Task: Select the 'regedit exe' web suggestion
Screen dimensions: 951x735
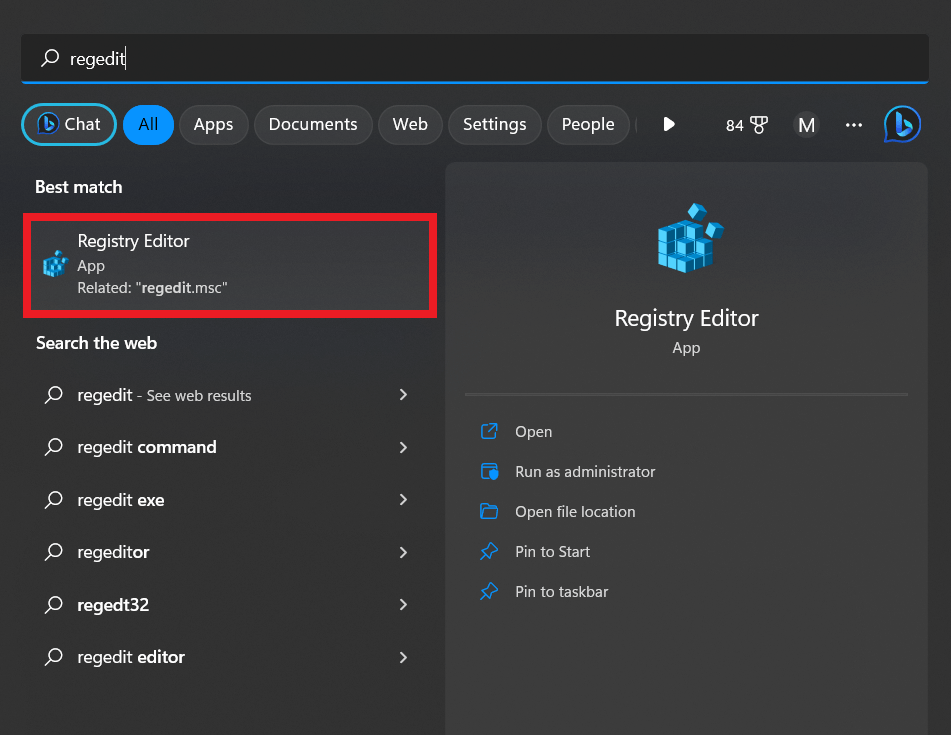Action: tap(226, 500)
